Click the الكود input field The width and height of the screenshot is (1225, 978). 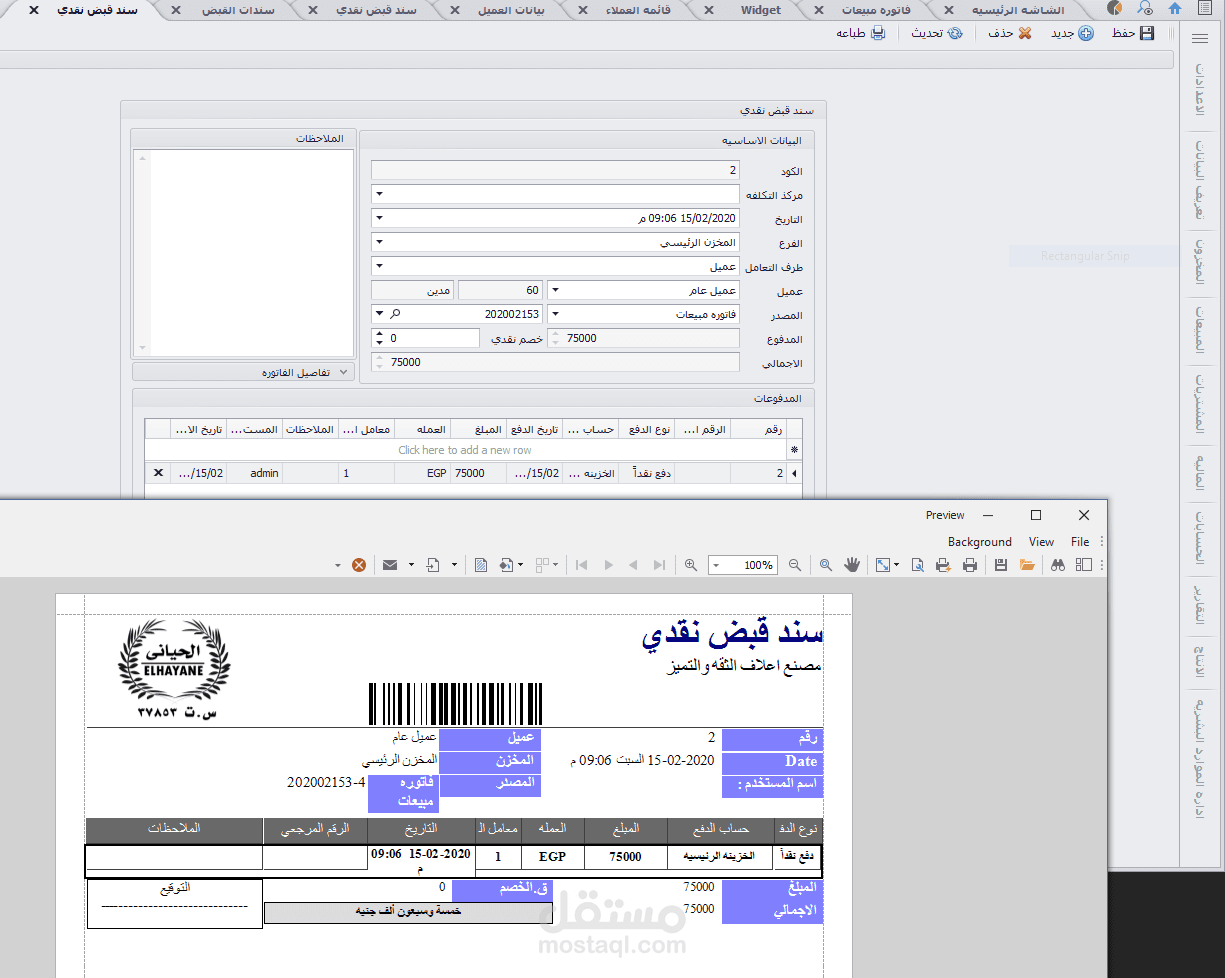coord(555,171)
